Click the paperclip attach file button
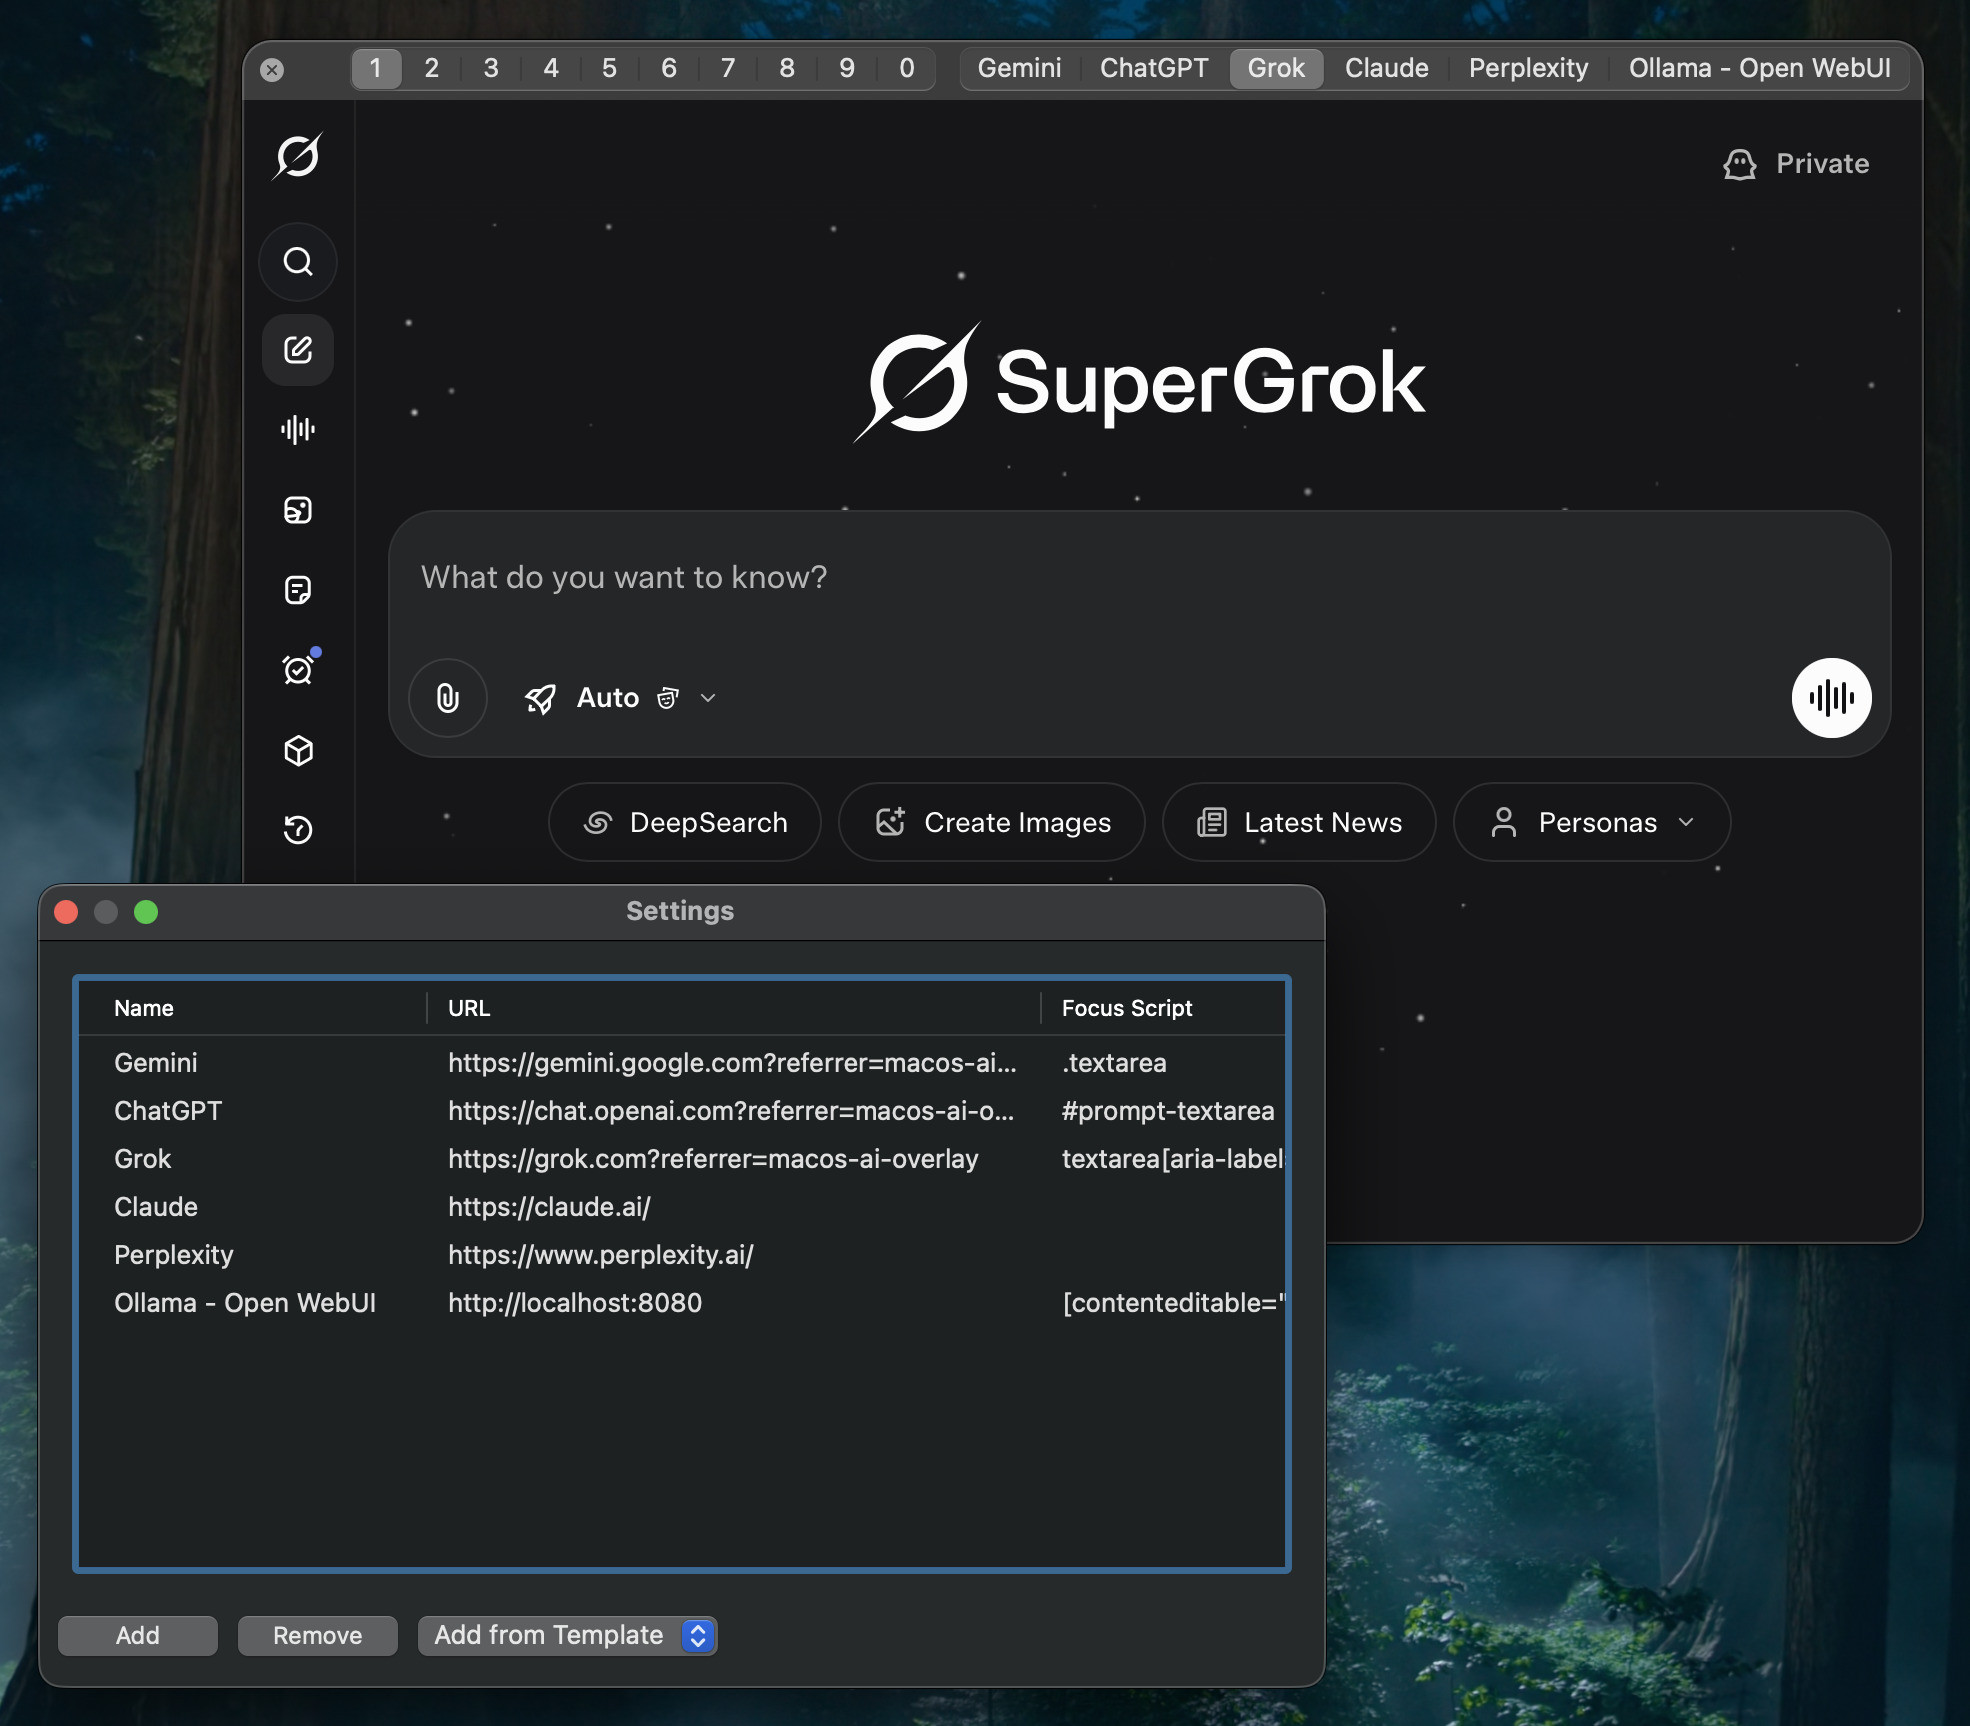The height and width of the screenshot is (1726, 1970). 448,698
